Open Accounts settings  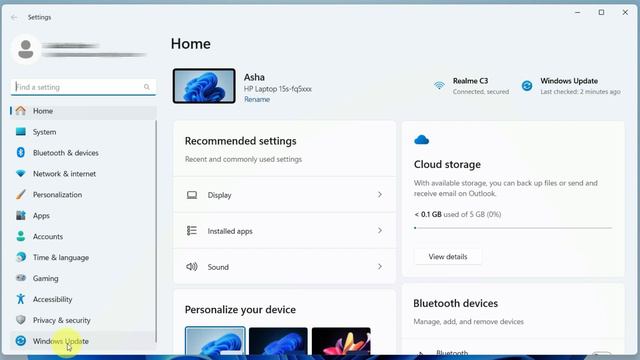(x=83, y=236)
